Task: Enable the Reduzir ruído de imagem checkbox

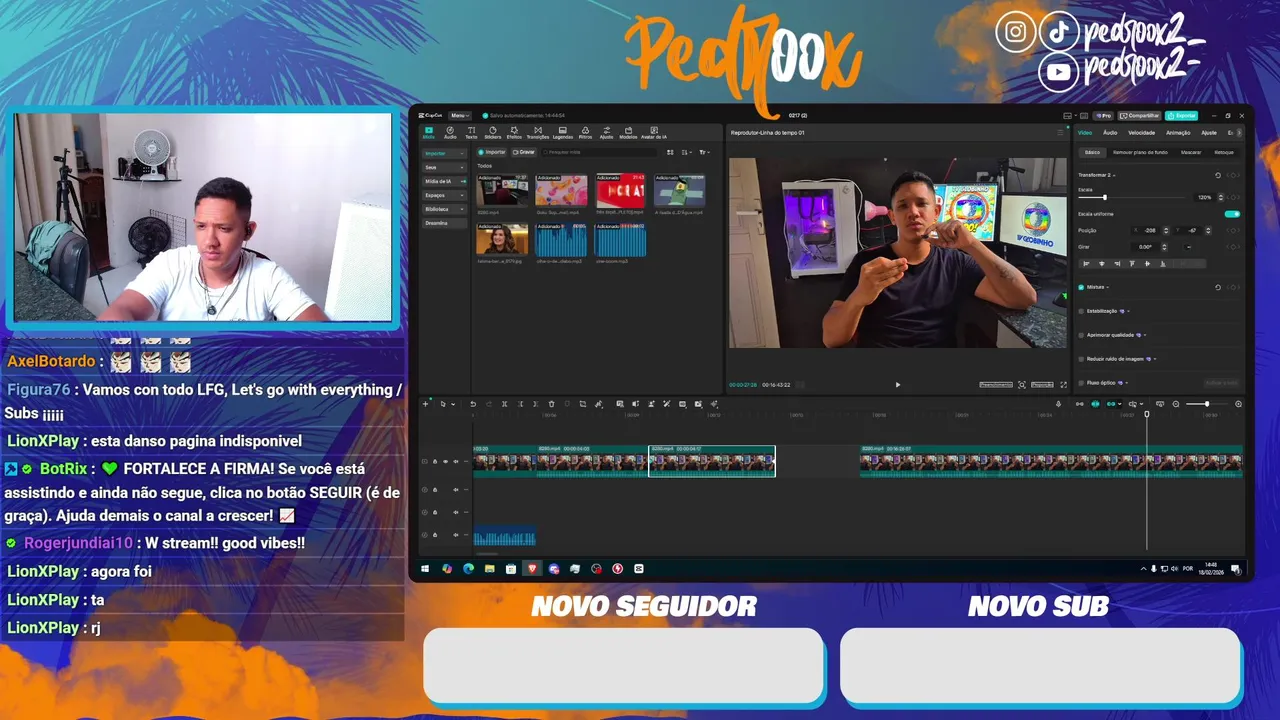Action: 1081,359
